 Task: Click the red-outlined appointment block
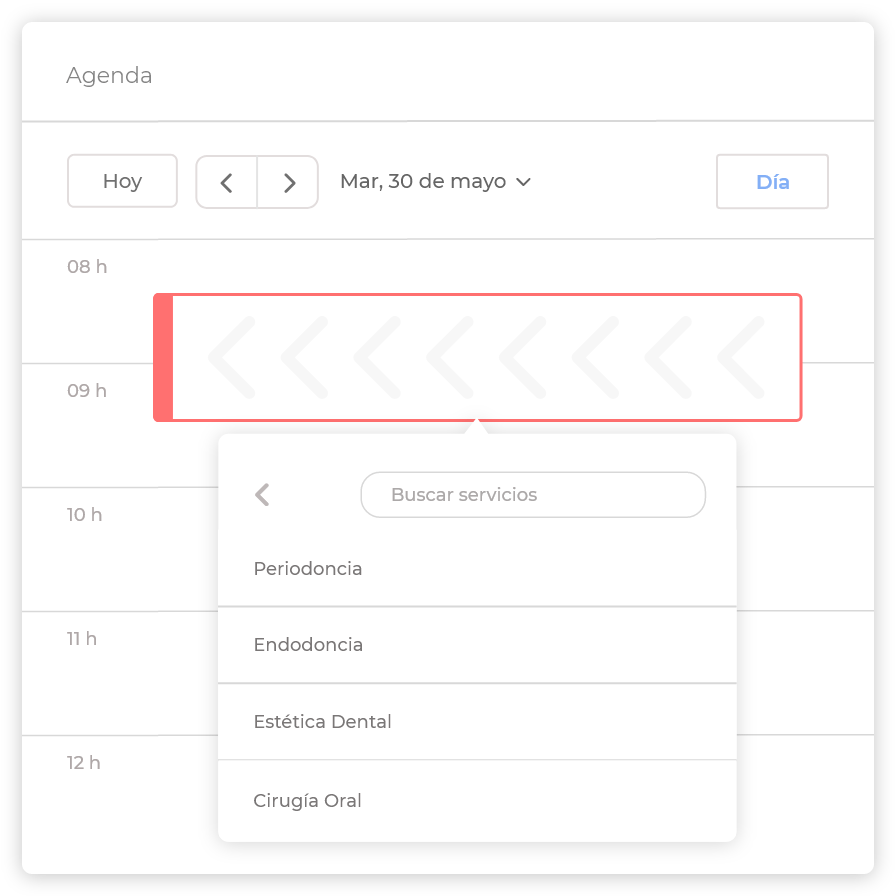[486, 357]
